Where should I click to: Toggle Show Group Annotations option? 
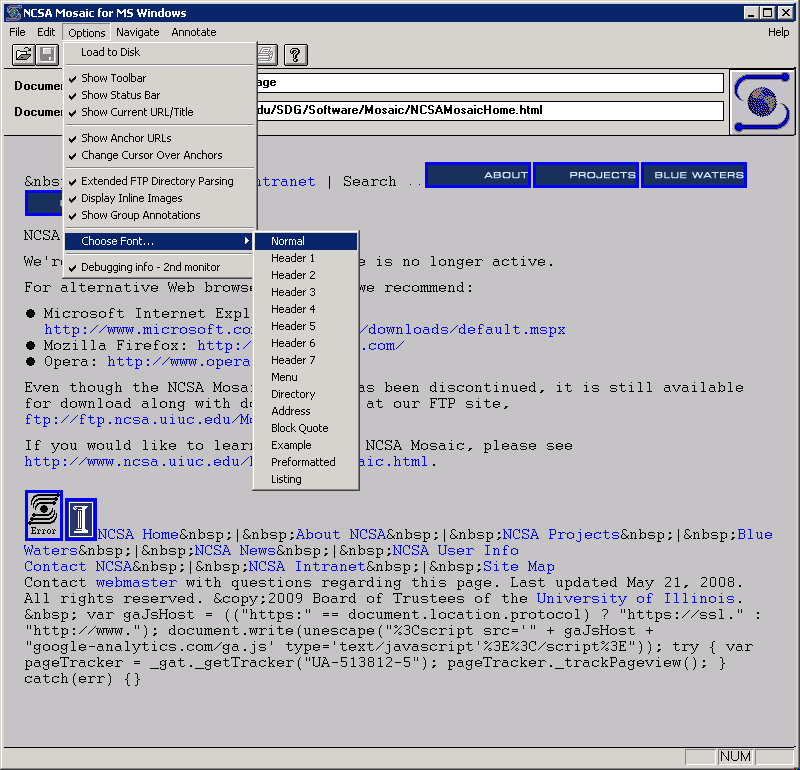point(159,215)
